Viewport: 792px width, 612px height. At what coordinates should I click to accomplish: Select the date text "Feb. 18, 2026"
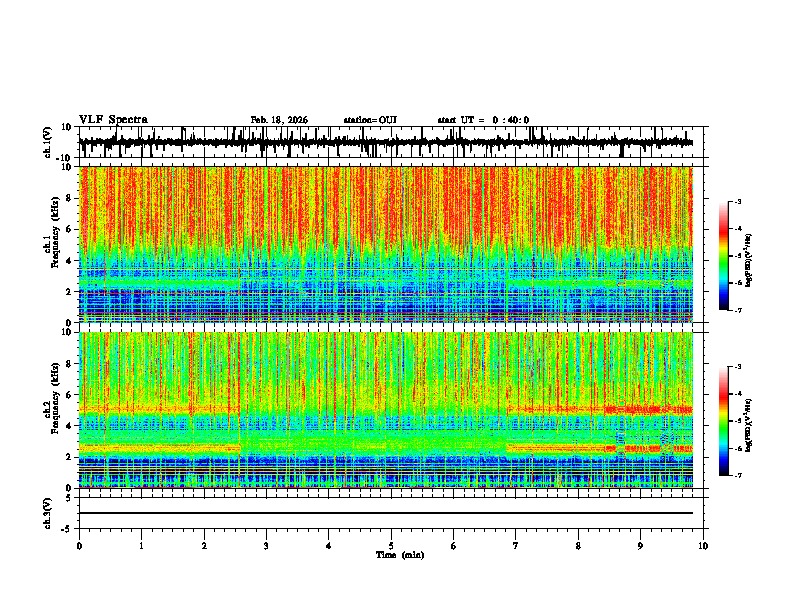coord(279,120)
